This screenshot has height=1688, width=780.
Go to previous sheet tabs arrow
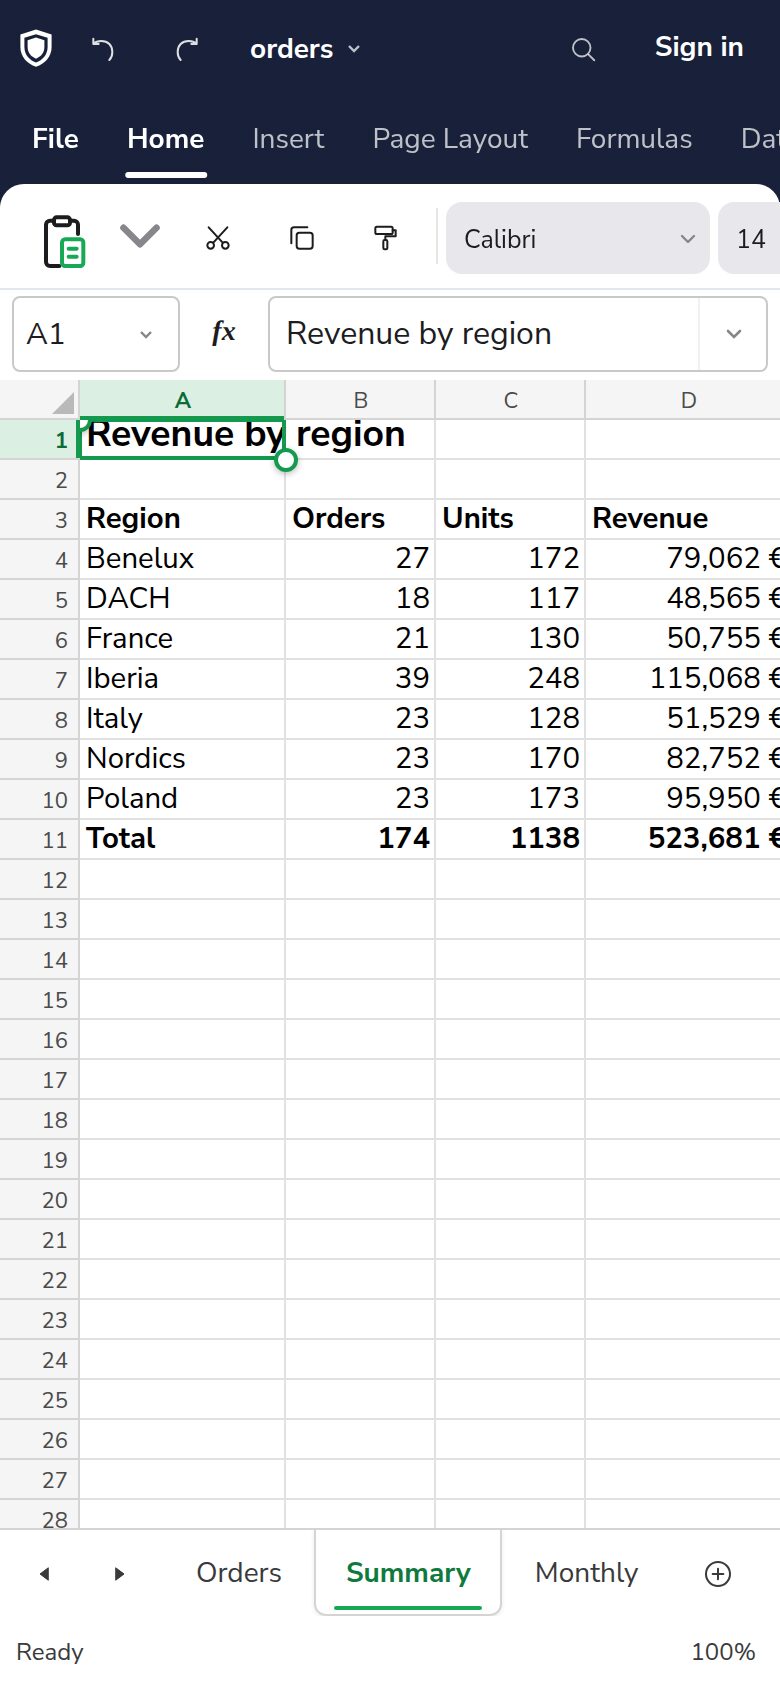point(44,1573)
